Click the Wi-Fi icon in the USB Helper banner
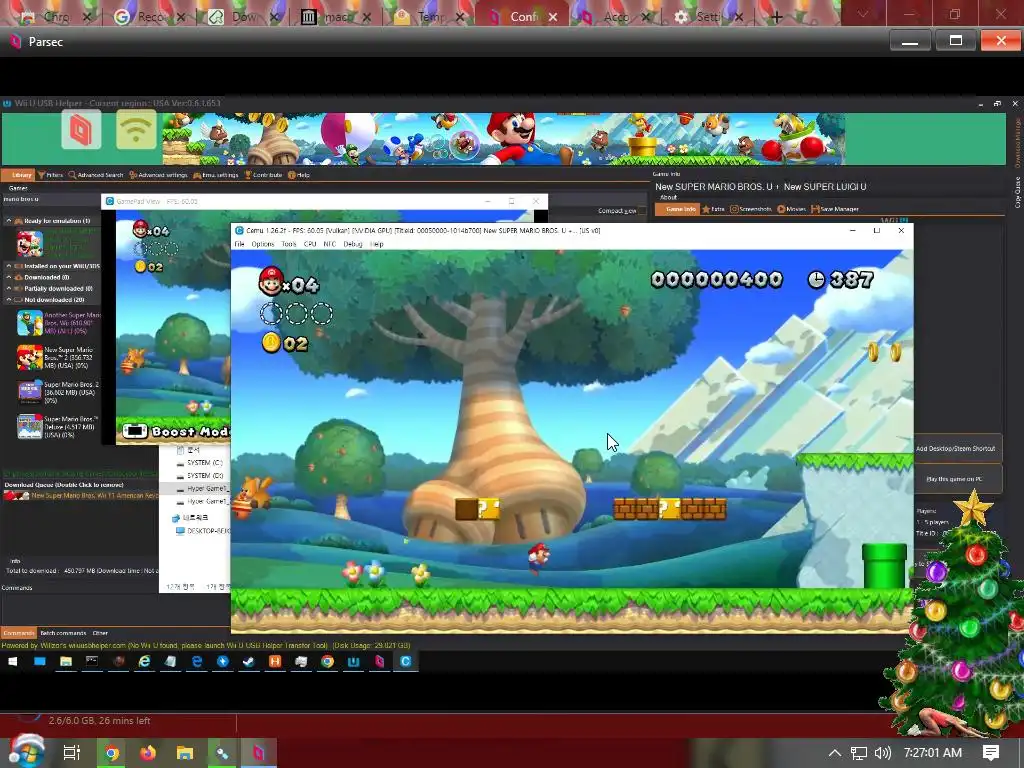This screenshot has height=768, width=1024. 136,130
